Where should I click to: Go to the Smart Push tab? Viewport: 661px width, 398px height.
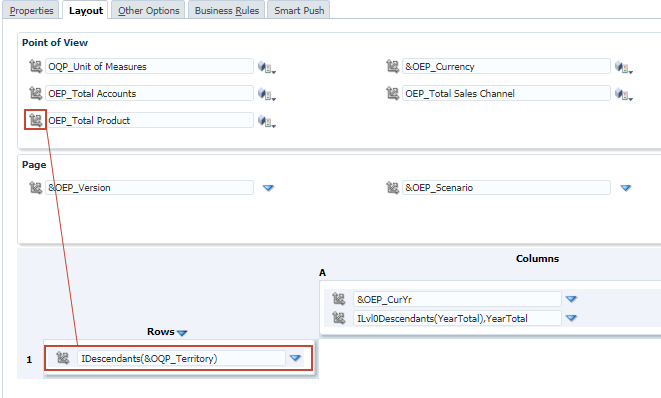(x=299, y=11)
